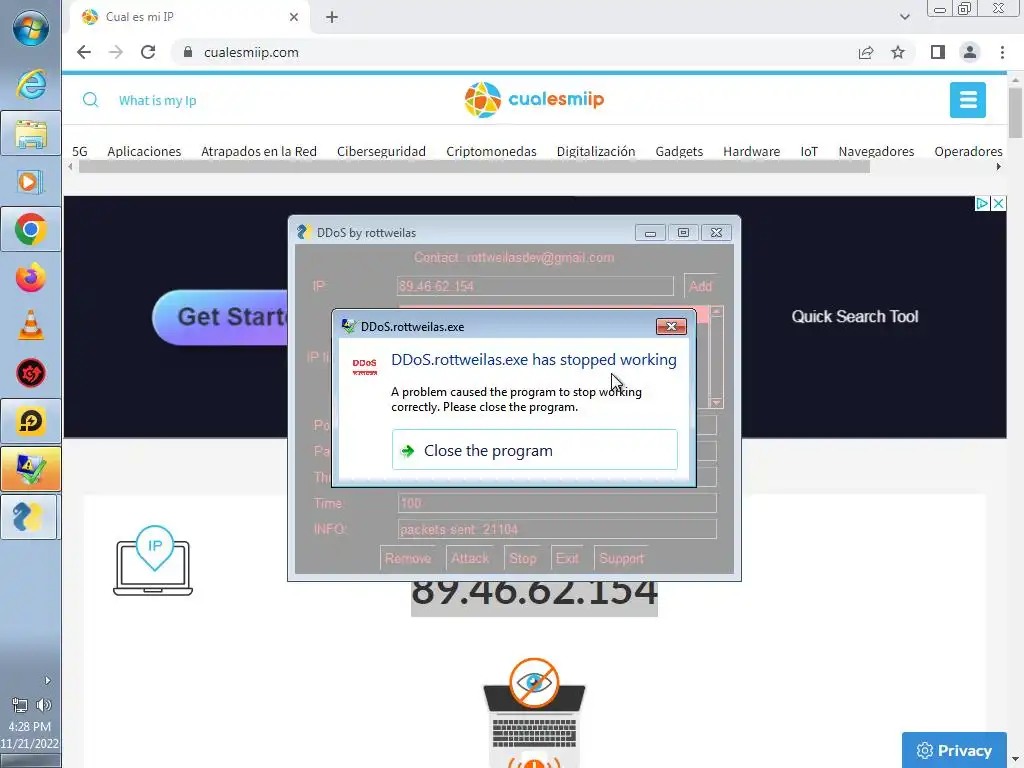Image resolution: width=1024 pixels, height=768 pixels.
Task: Open the Navegadores category
Action: (876, 152)
